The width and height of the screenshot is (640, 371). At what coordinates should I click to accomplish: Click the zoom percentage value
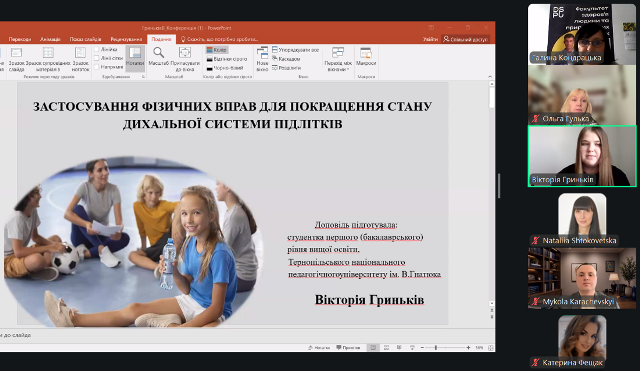pos(479,348)
